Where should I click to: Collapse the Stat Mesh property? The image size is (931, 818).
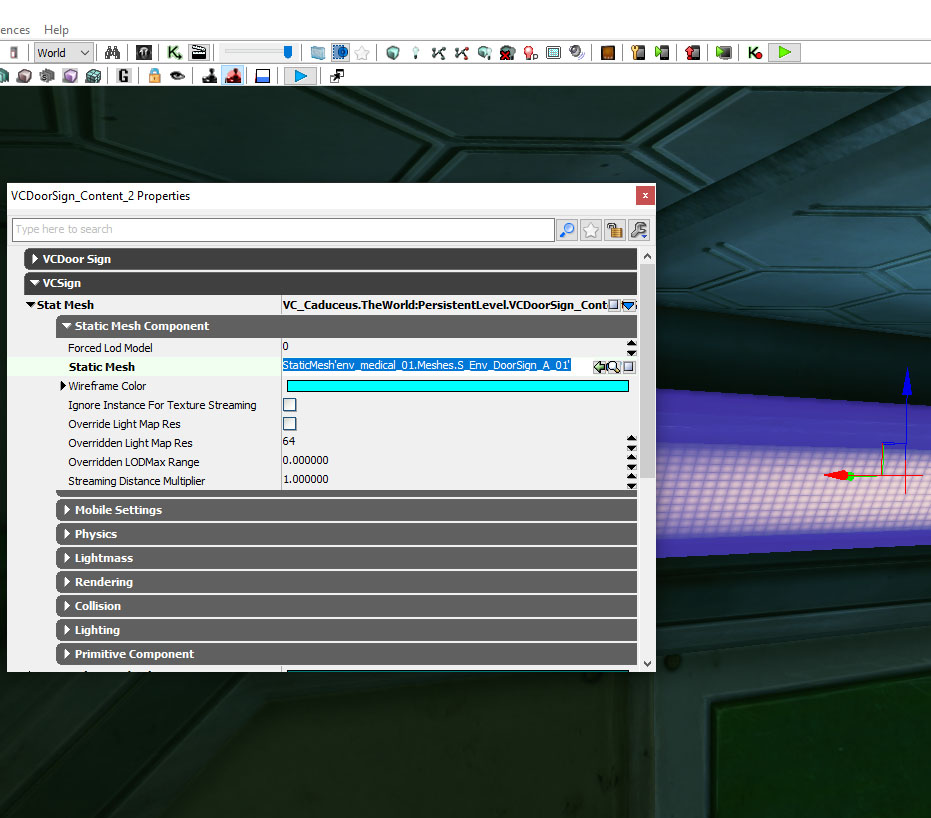pos(30,305)
